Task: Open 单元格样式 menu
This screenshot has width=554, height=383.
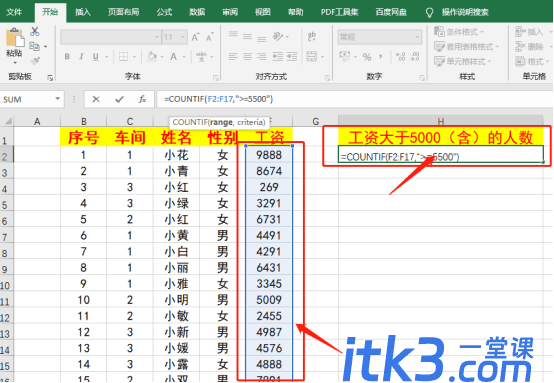Action: [x=463, y=61]
